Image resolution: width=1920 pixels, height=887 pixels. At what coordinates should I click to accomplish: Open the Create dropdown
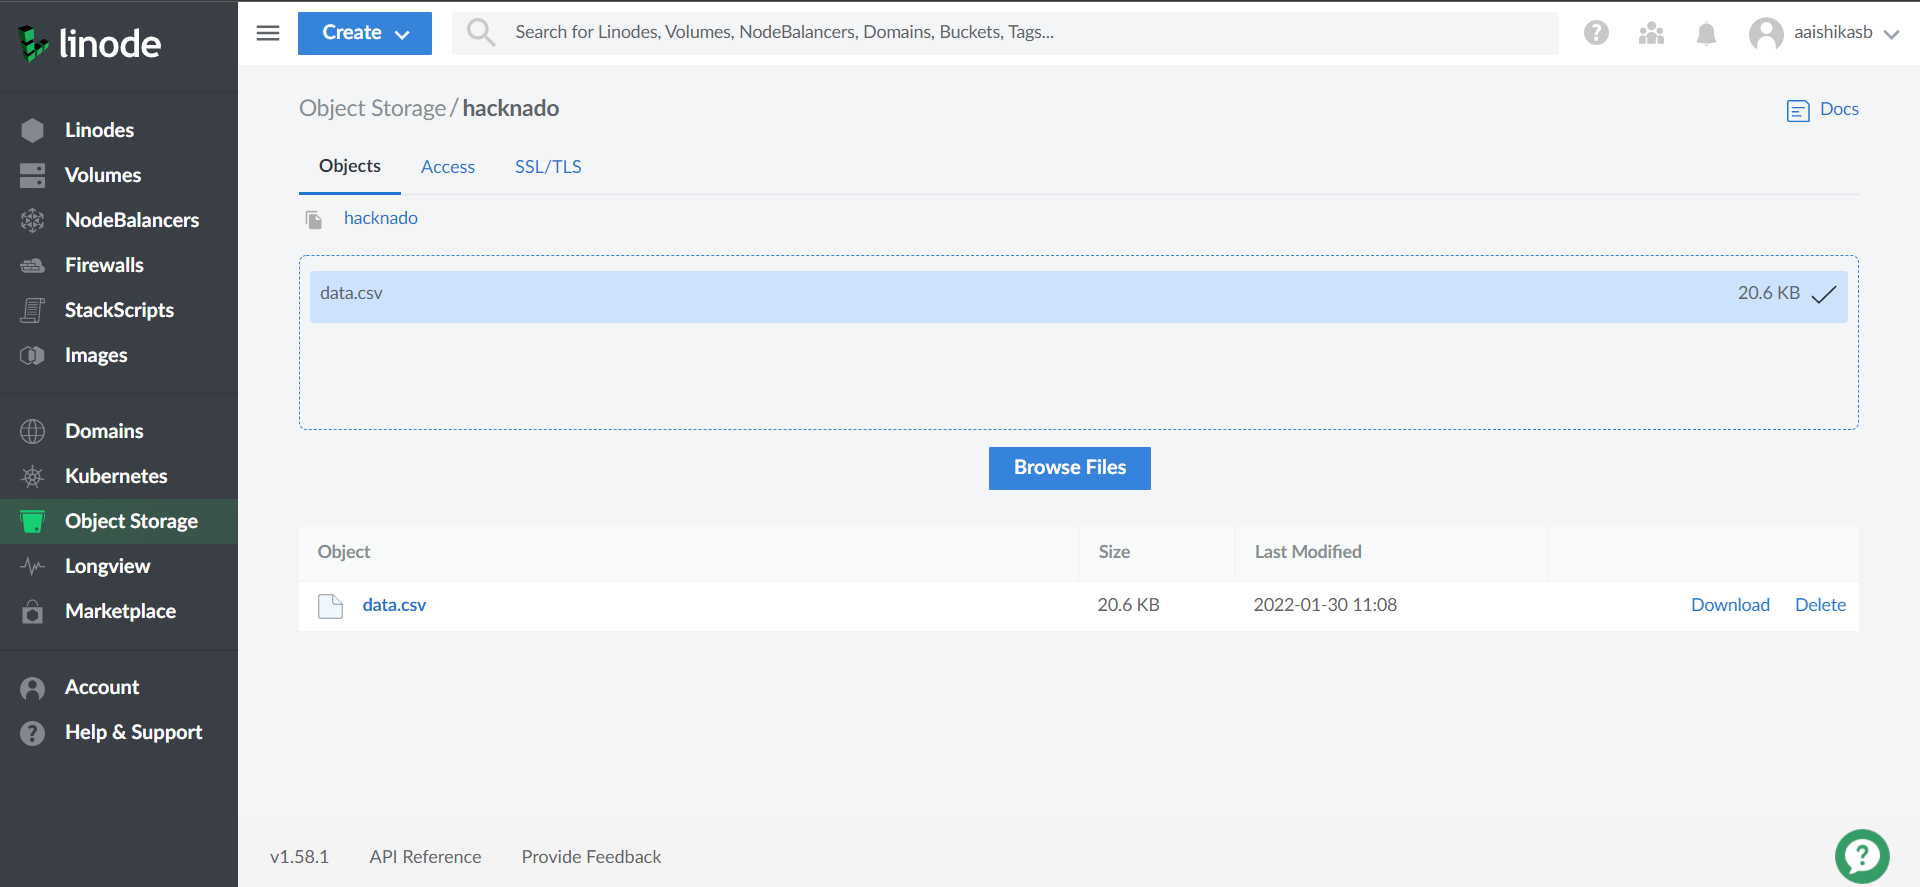pos(365,33)
